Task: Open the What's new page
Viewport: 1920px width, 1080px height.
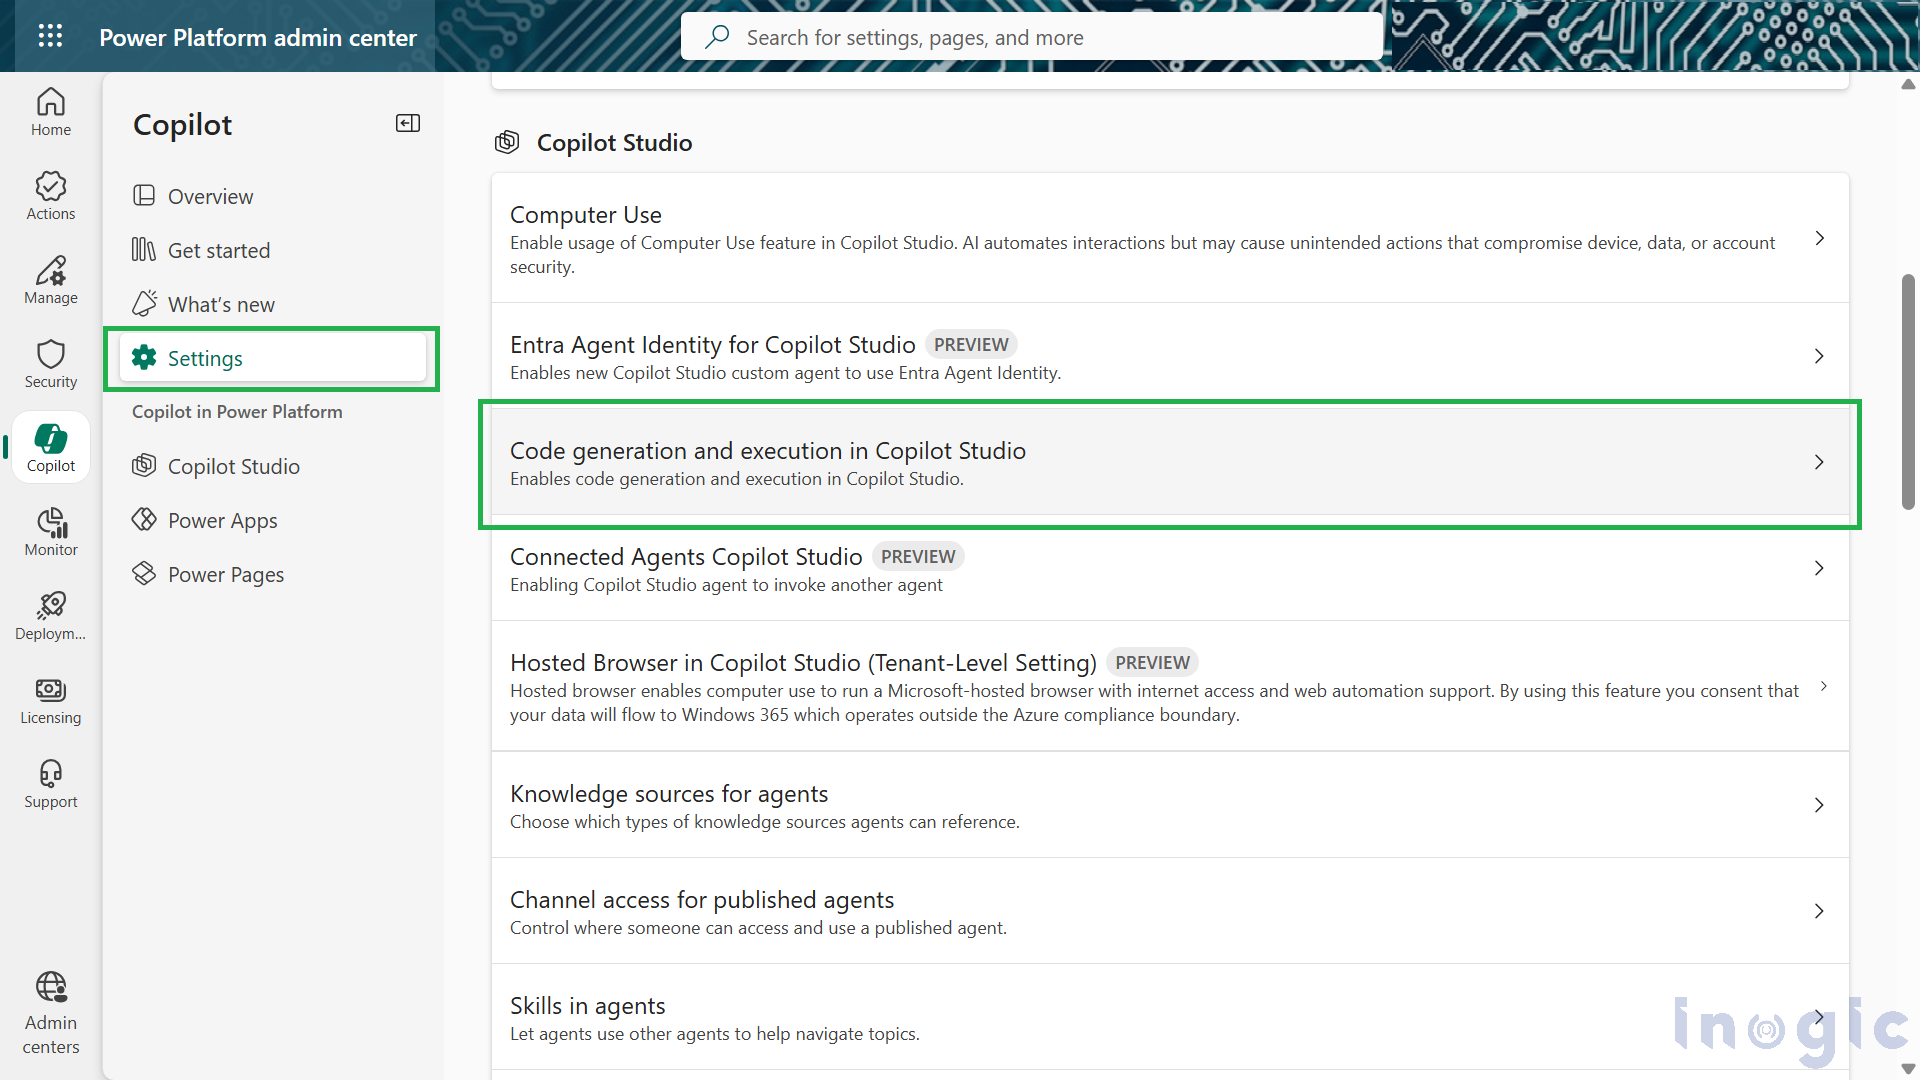Action: point(221,304)
